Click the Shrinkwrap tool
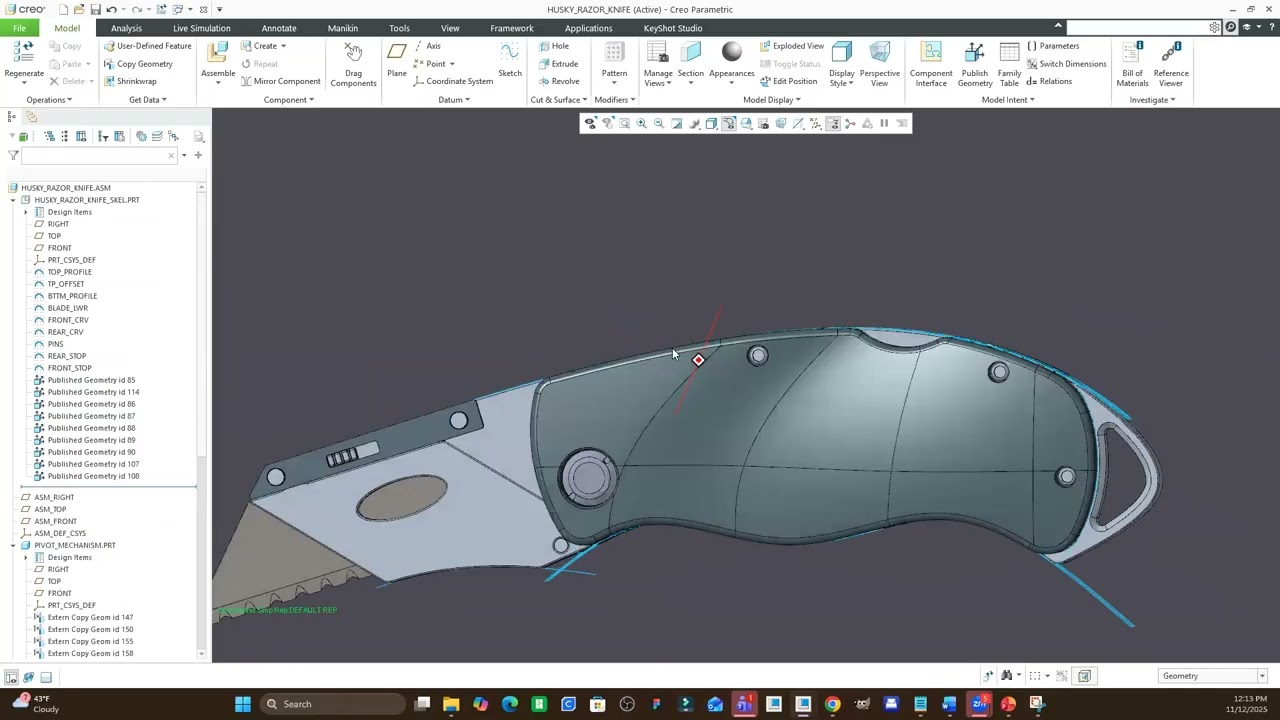The height and width of the screenshot is (720, 1280). (130, 81)
